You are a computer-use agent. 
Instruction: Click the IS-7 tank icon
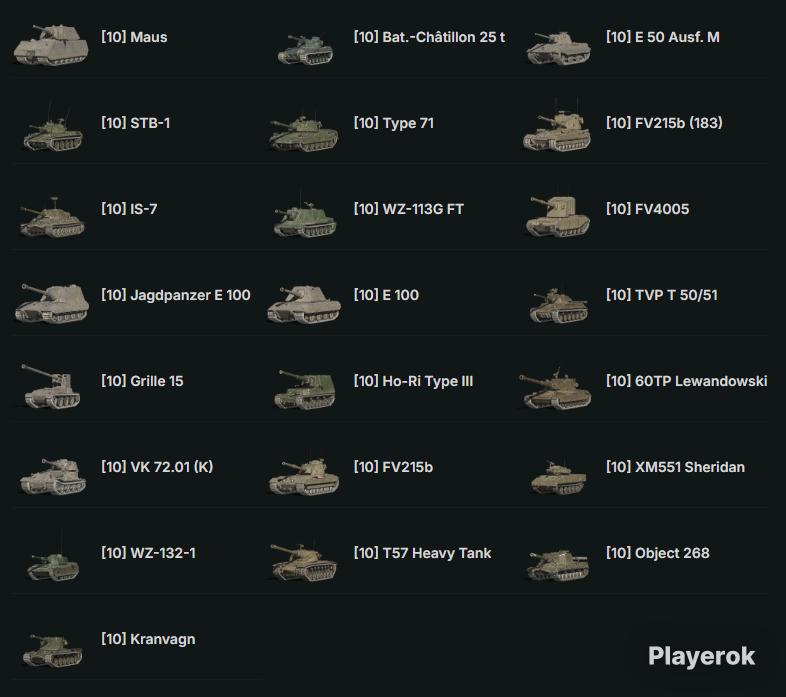pyautogui.click(x=52, y=218)
